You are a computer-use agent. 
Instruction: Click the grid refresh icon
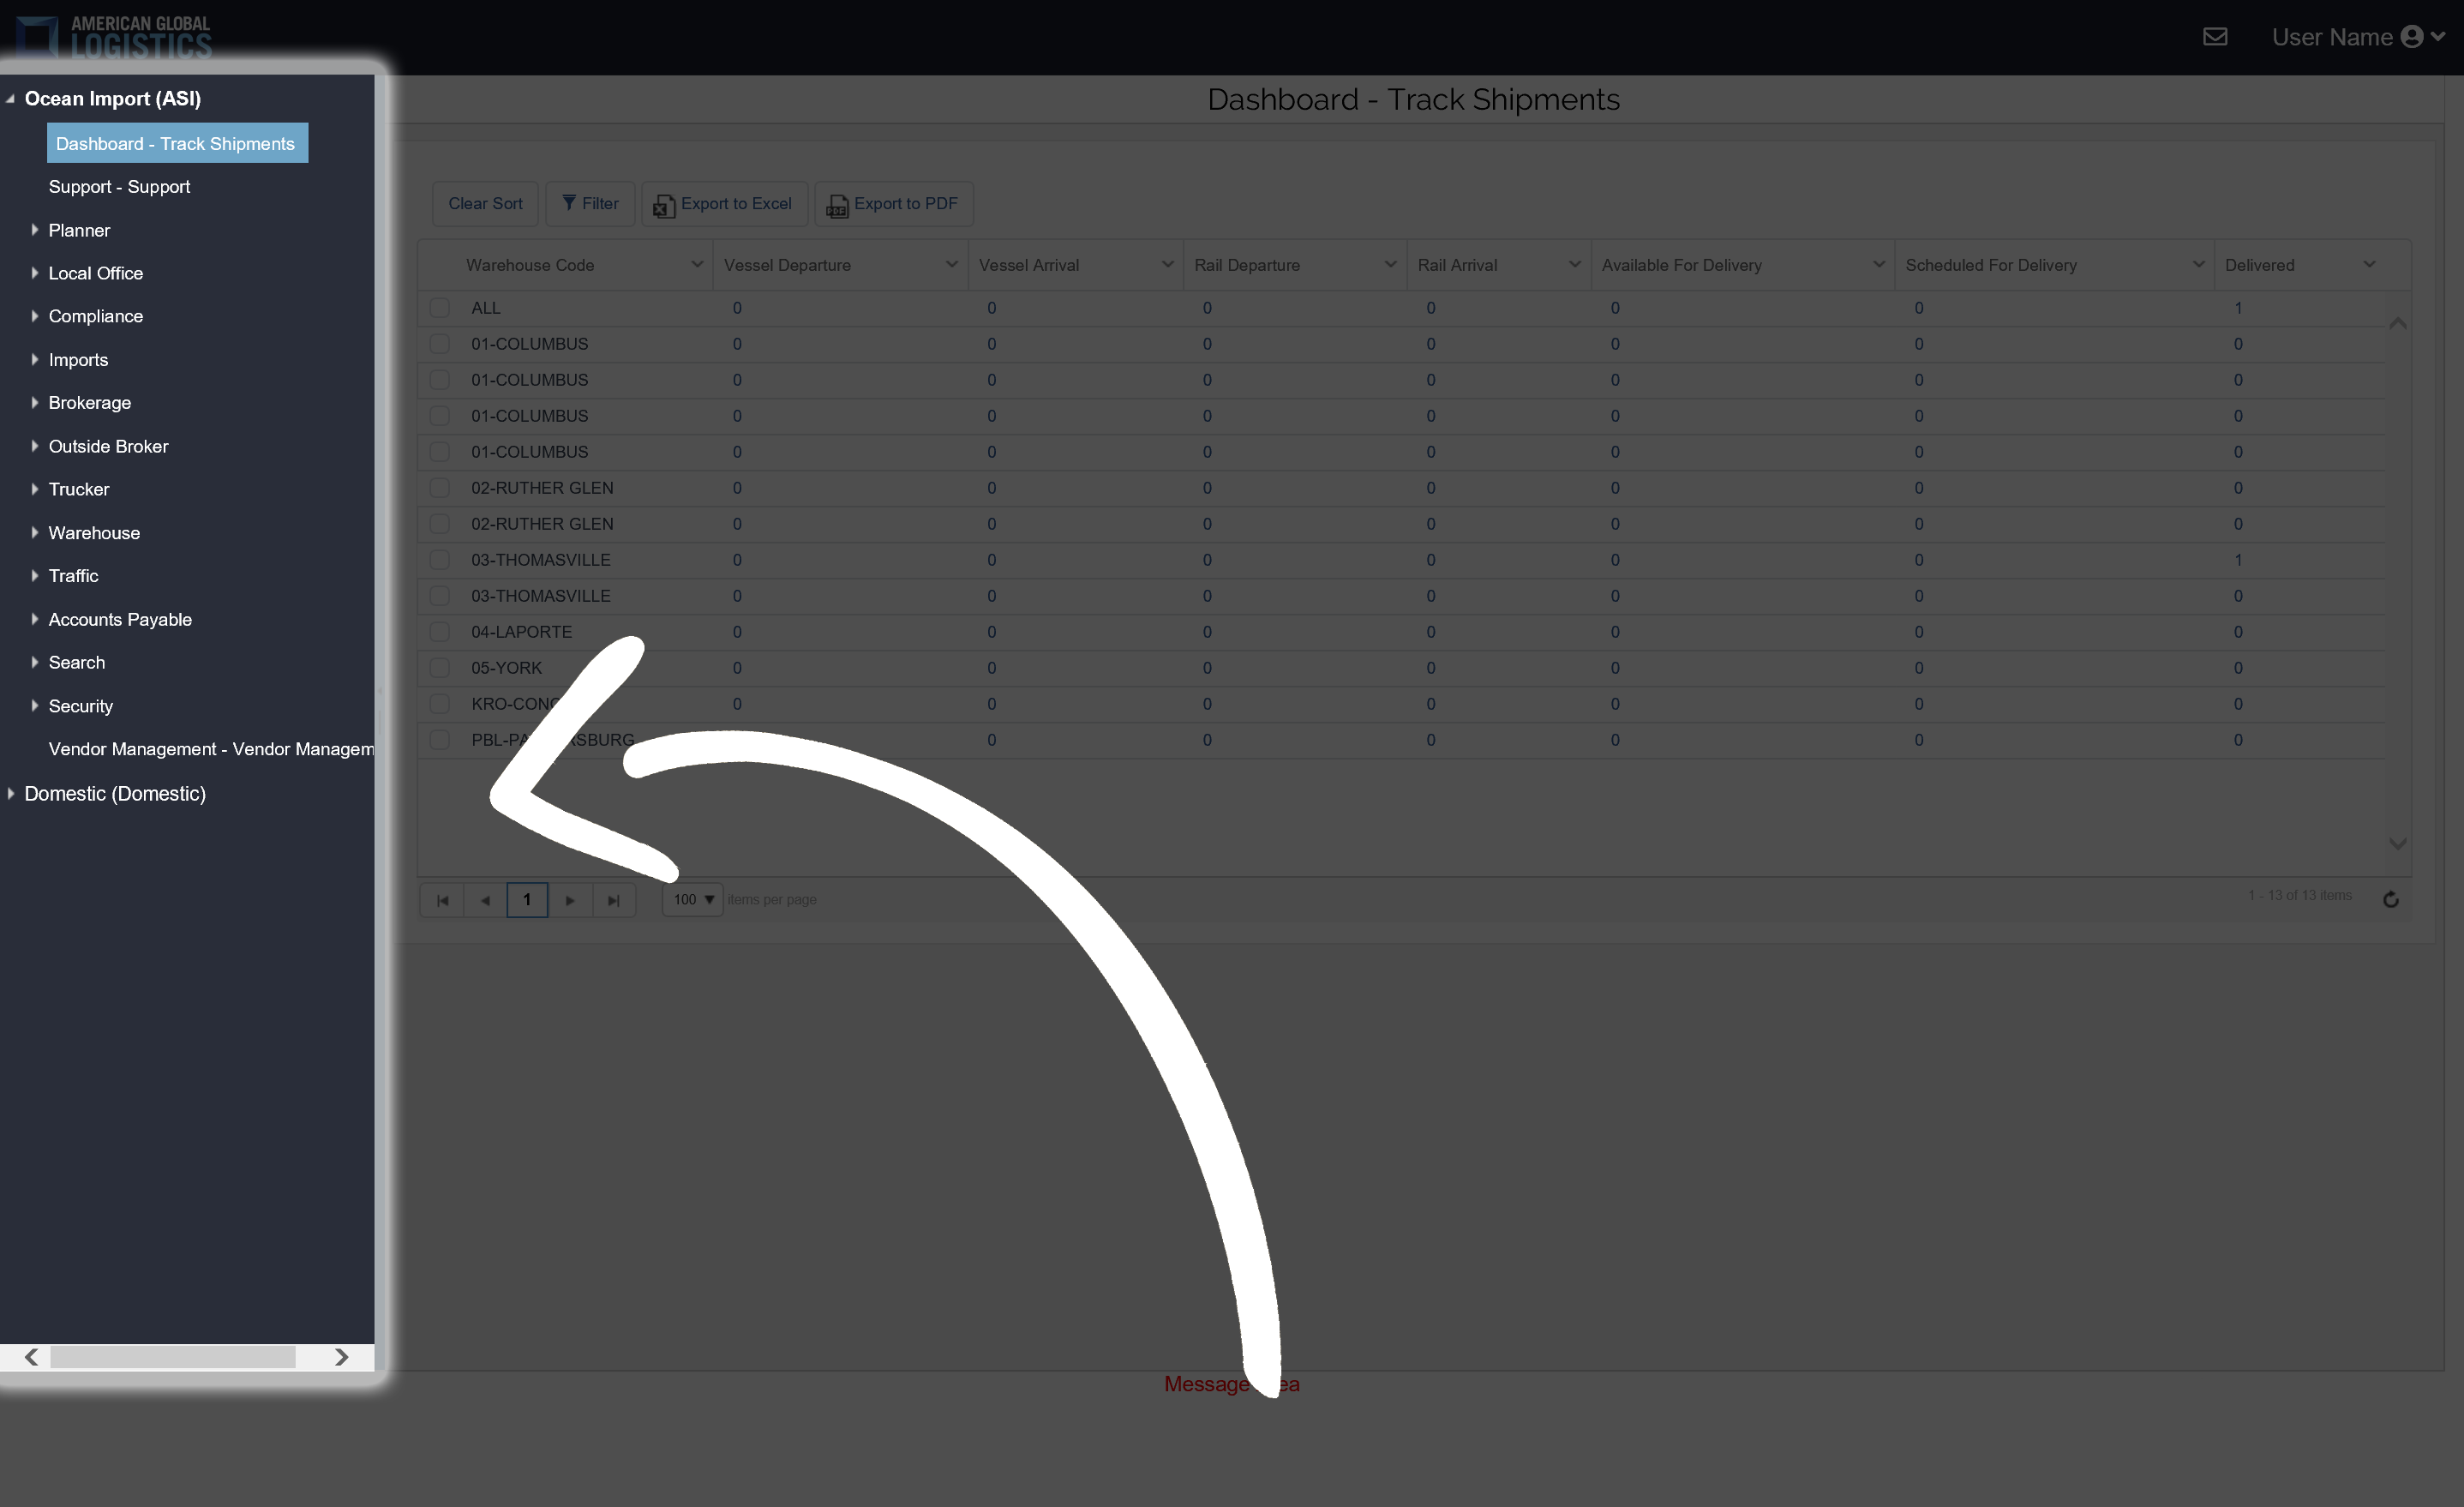click(x=2391, y=899)
